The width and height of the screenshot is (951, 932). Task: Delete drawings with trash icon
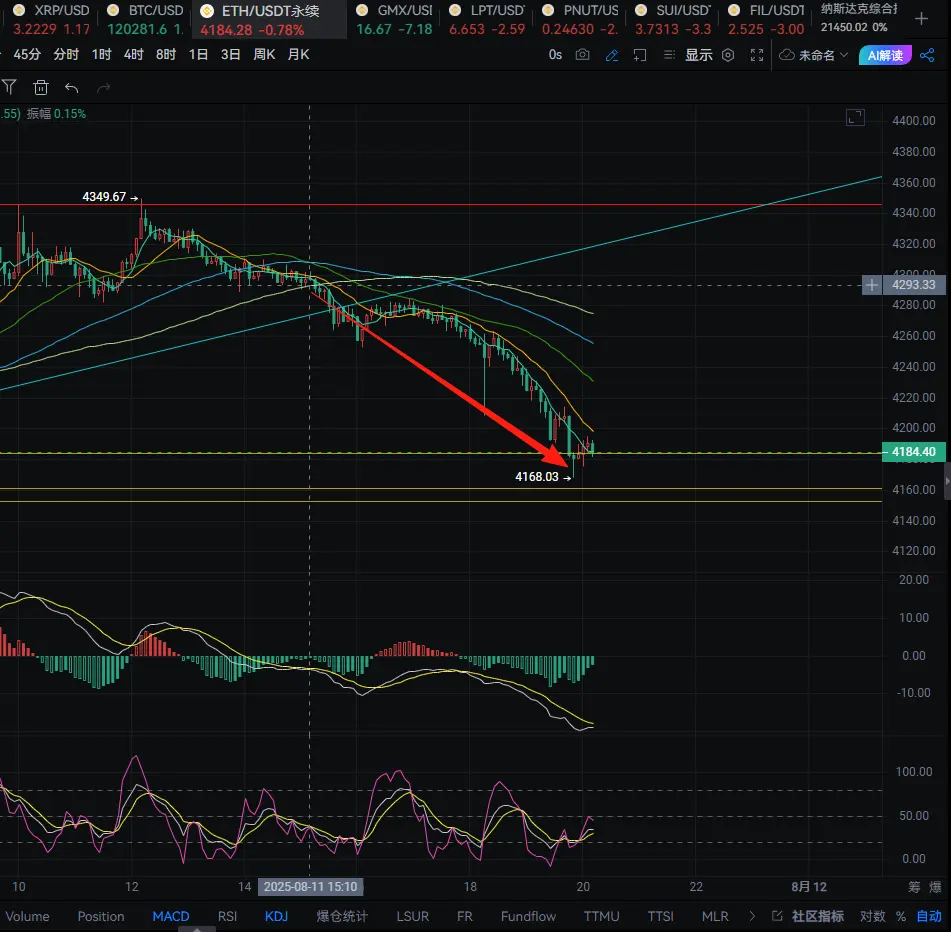(x=41, y=87)
